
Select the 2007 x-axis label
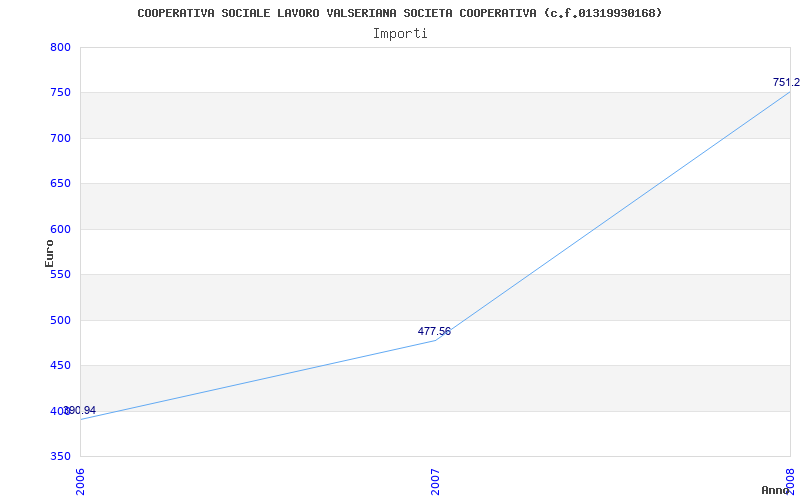435,482
